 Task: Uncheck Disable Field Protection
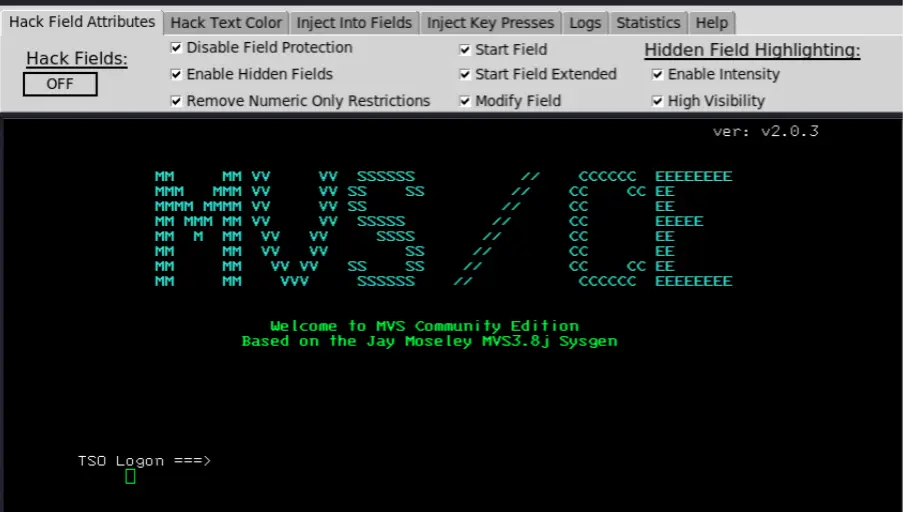pos(177,48)
